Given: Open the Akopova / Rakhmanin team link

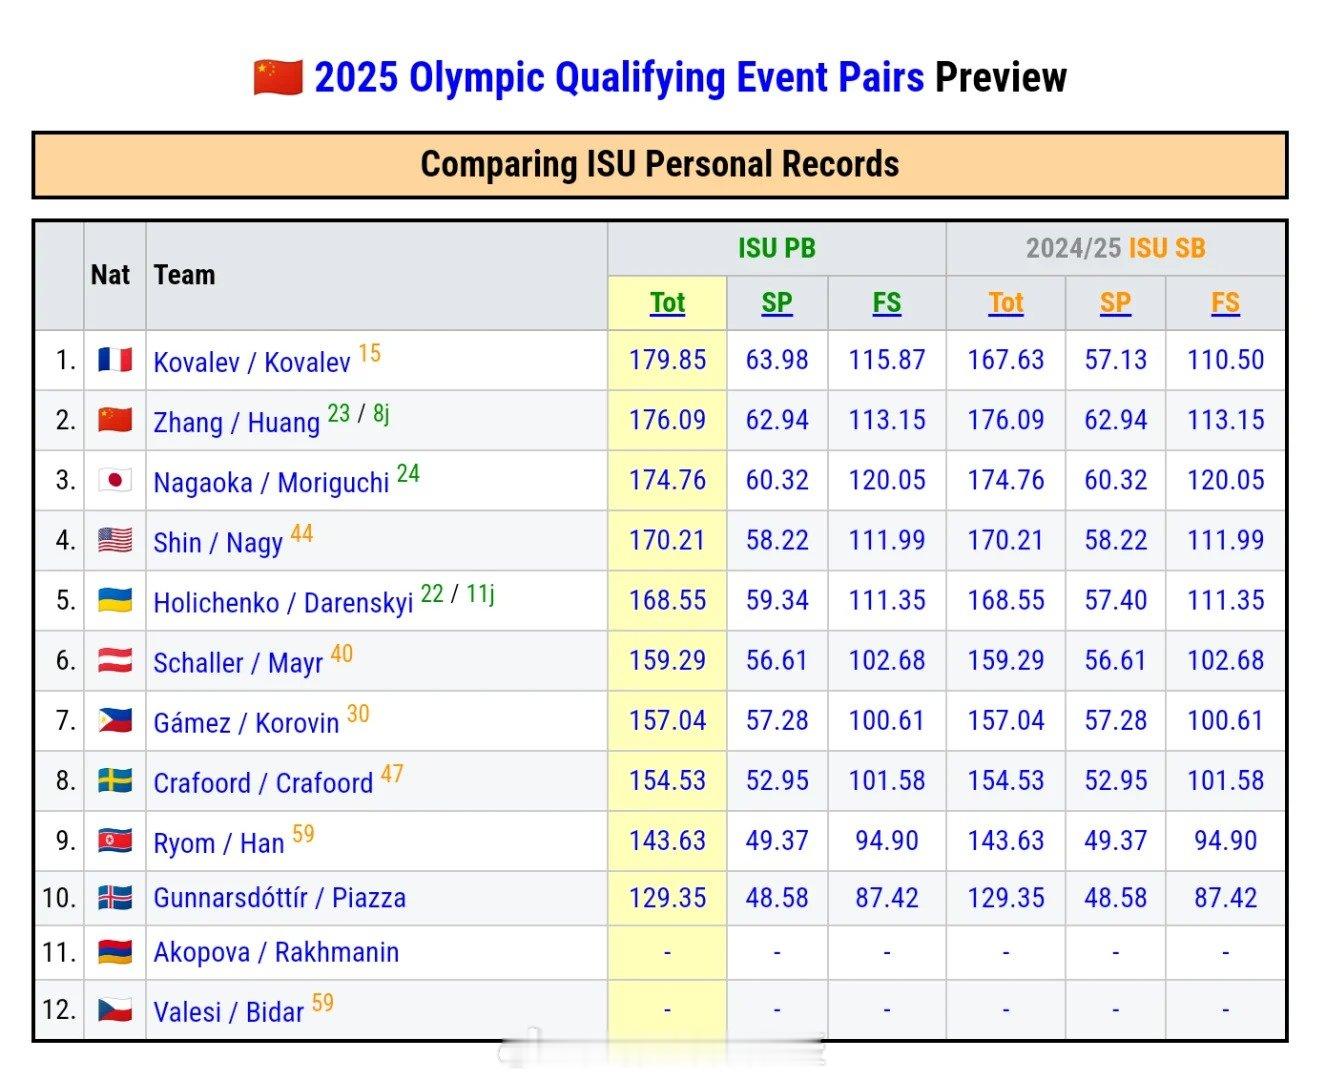Looking at the screenshot, I should 276,952.
